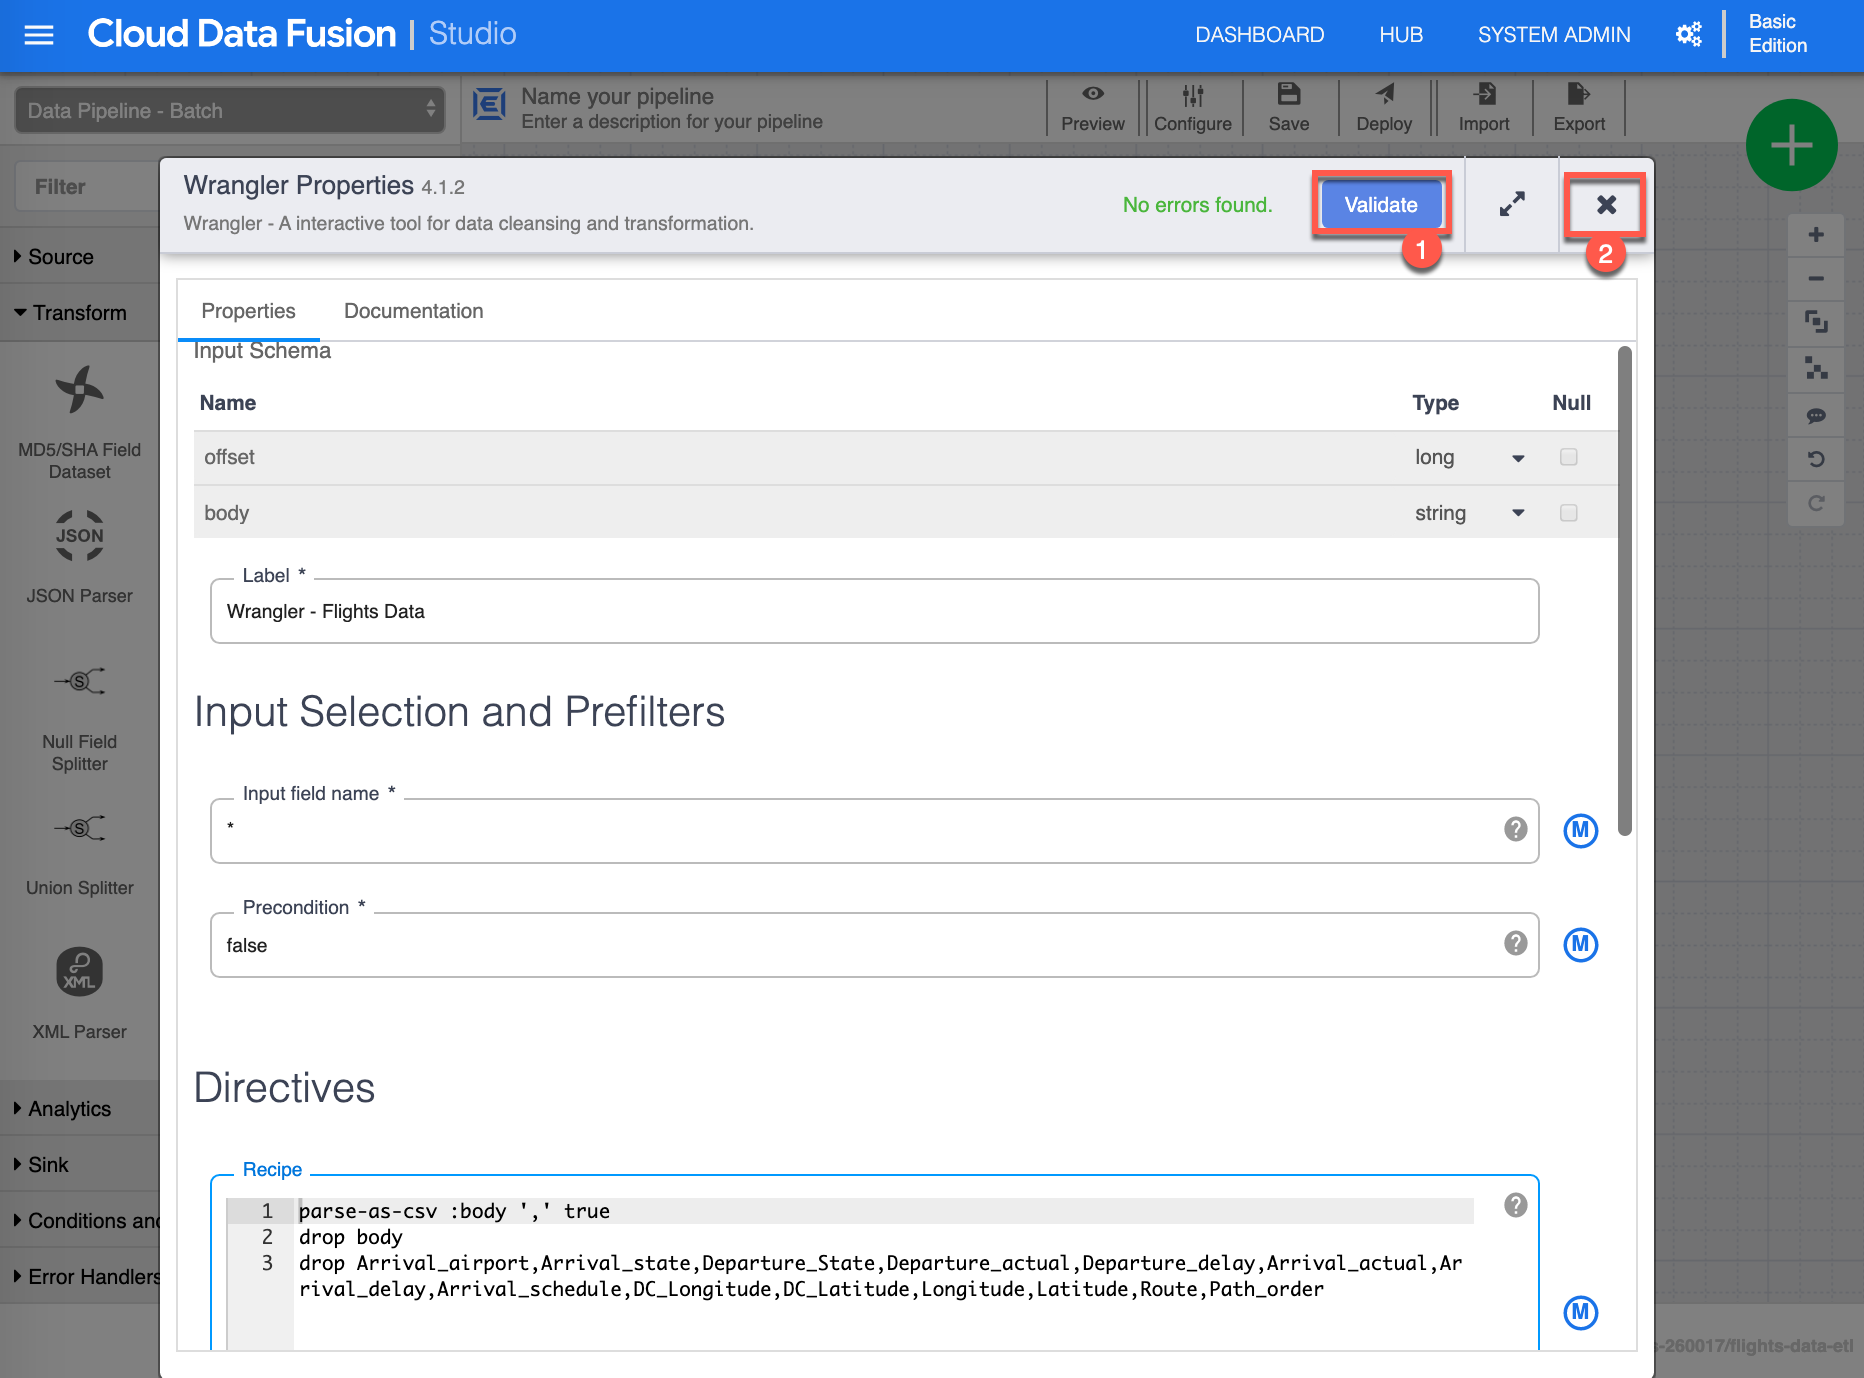The image size is (1864, 1378).
Task: Expand Wrangler Properties to full screen
Action: (1512, 204)
